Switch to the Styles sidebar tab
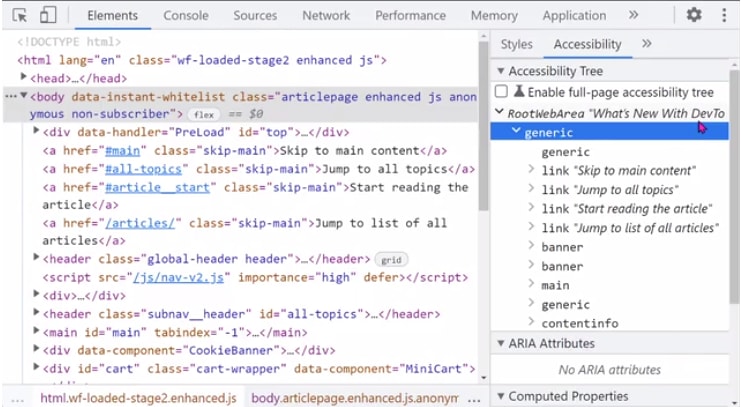The height and width of the screenshot is (407, 741). (517, 44)
